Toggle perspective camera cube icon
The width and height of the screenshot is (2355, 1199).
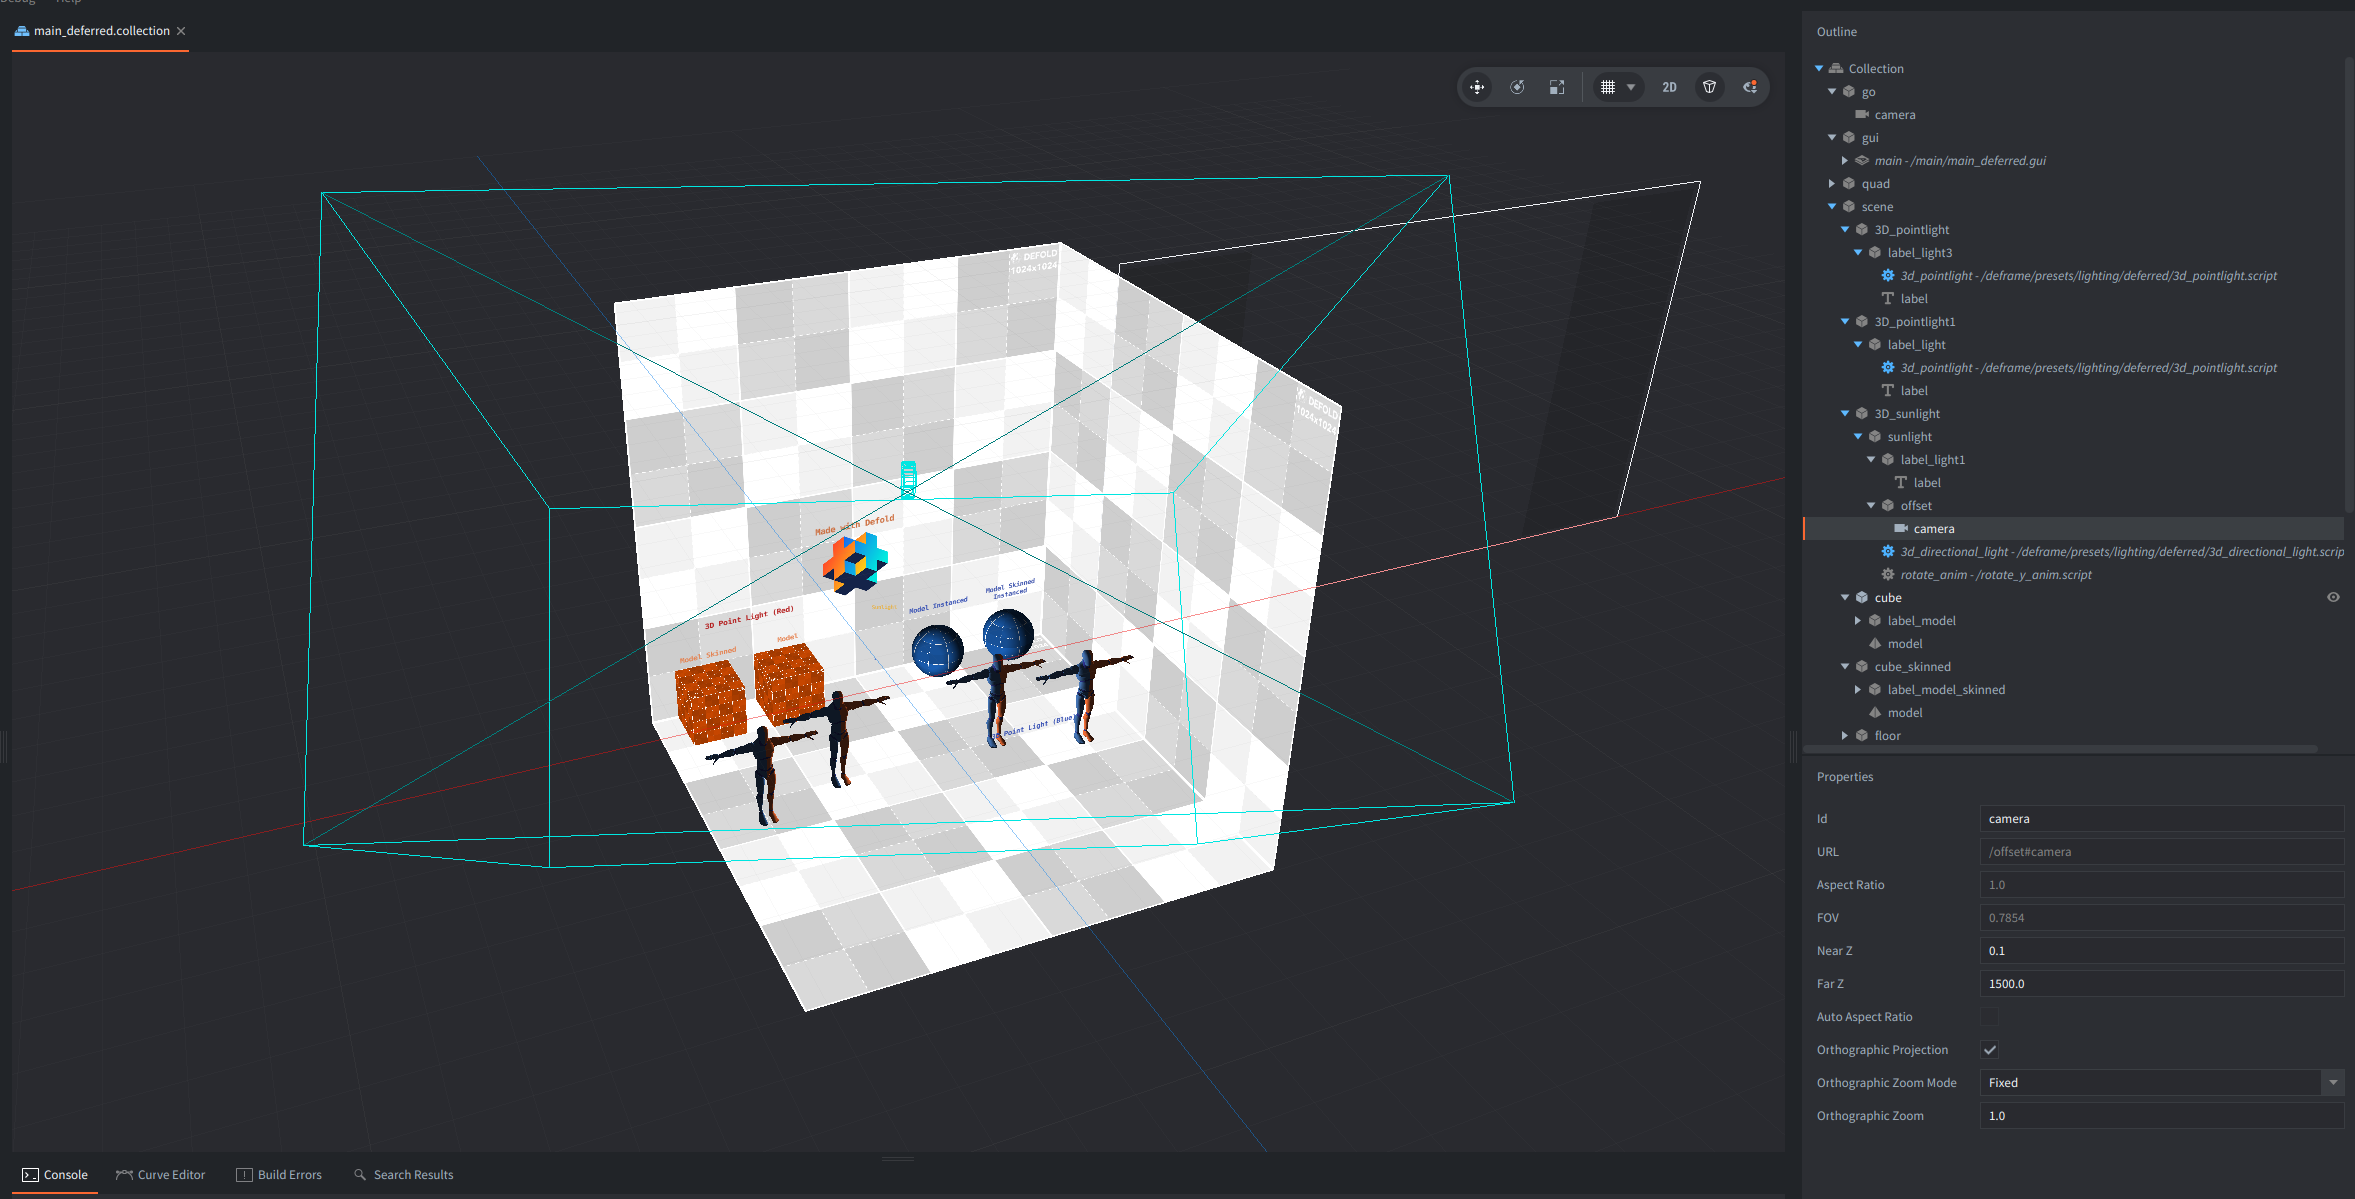point(1710,87)
